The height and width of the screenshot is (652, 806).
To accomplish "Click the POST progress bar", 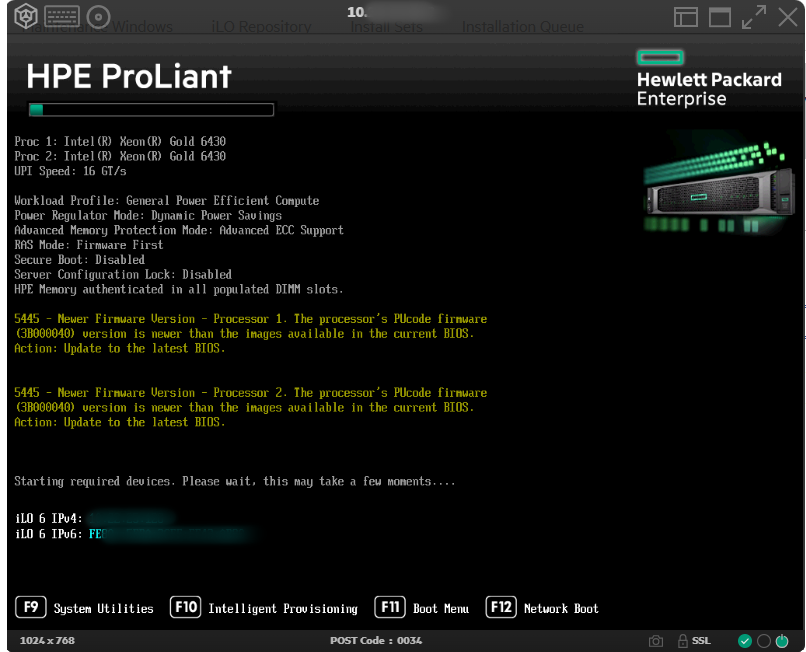I will point(150,110).
